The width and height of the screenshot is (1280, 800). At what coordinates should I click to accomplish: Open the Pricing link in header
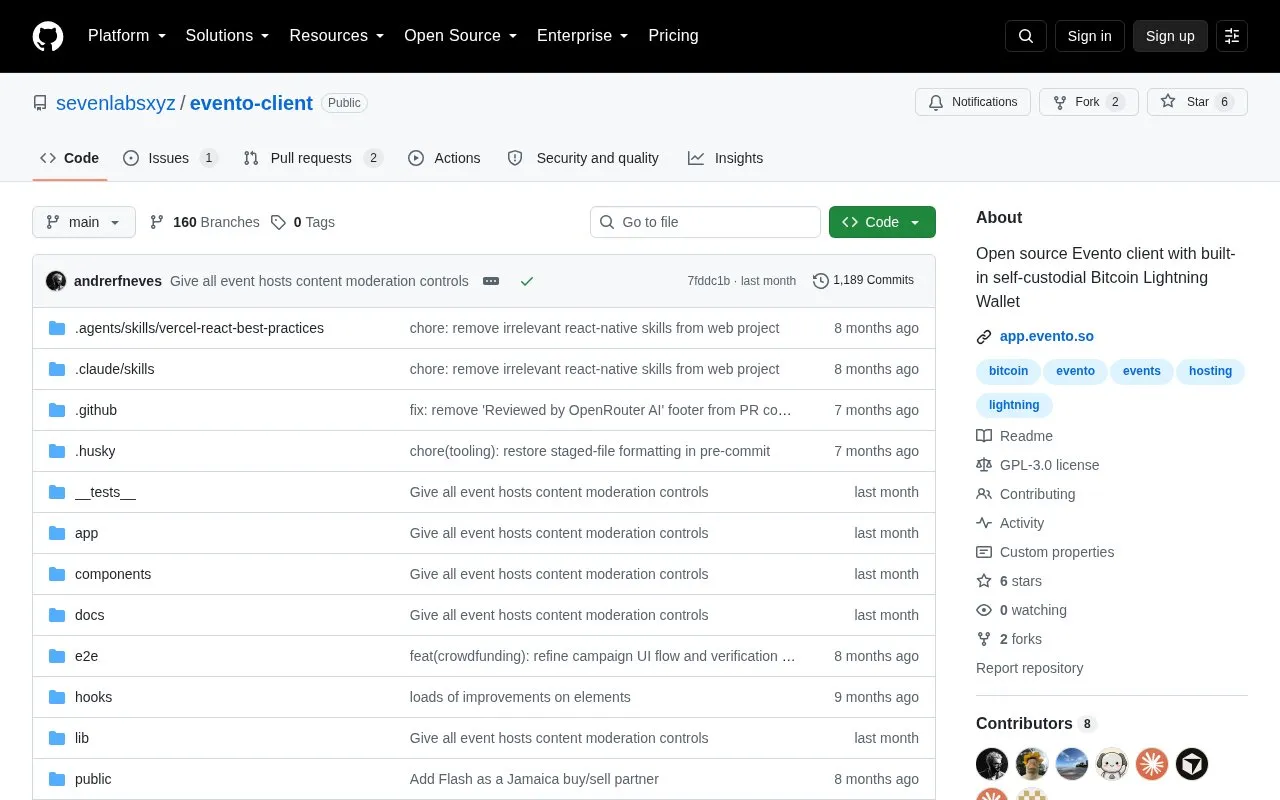(x=673, y=36)
